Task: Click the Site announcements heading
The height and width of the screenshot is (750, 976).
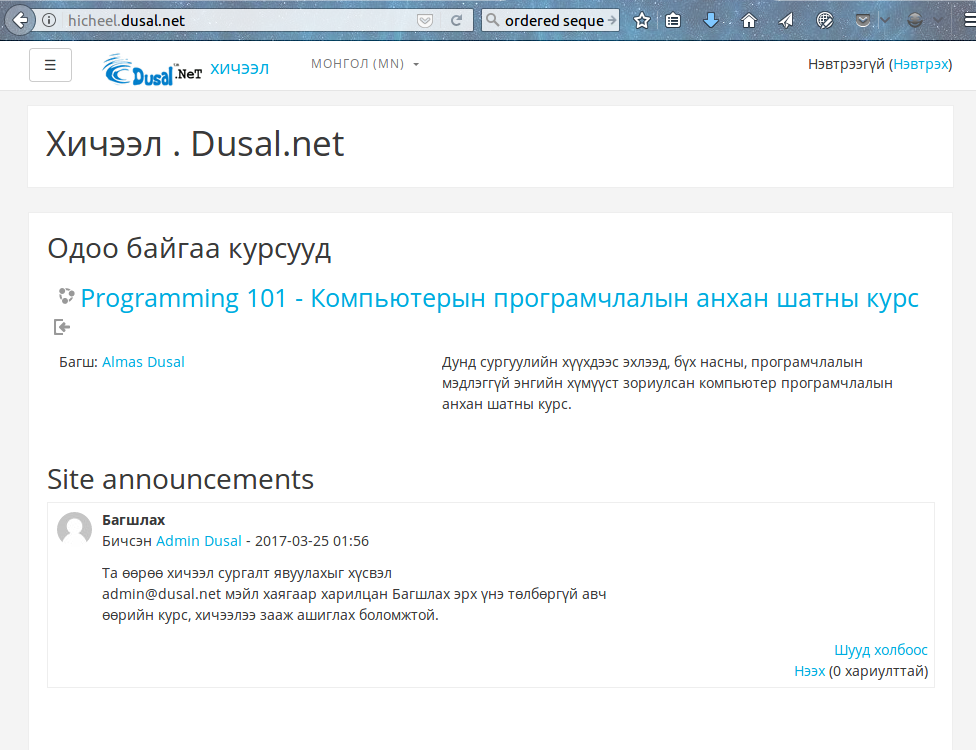Action: (x=181, y=479)
